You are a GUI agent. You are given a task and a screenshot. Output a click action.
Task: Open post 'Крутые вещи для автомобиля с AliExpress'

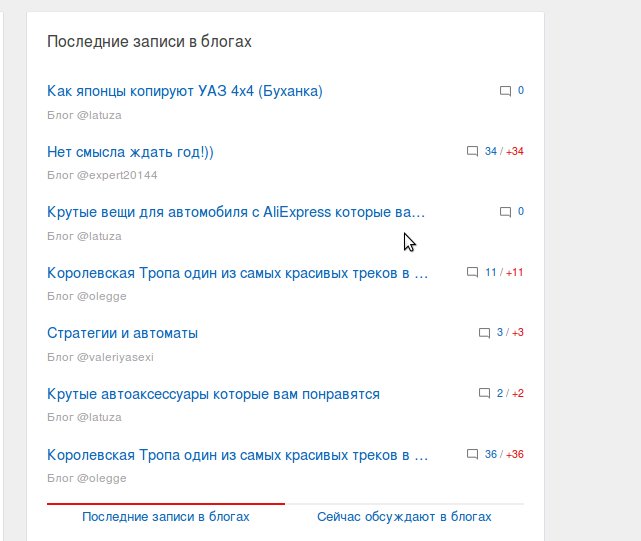tap(236, 212)
